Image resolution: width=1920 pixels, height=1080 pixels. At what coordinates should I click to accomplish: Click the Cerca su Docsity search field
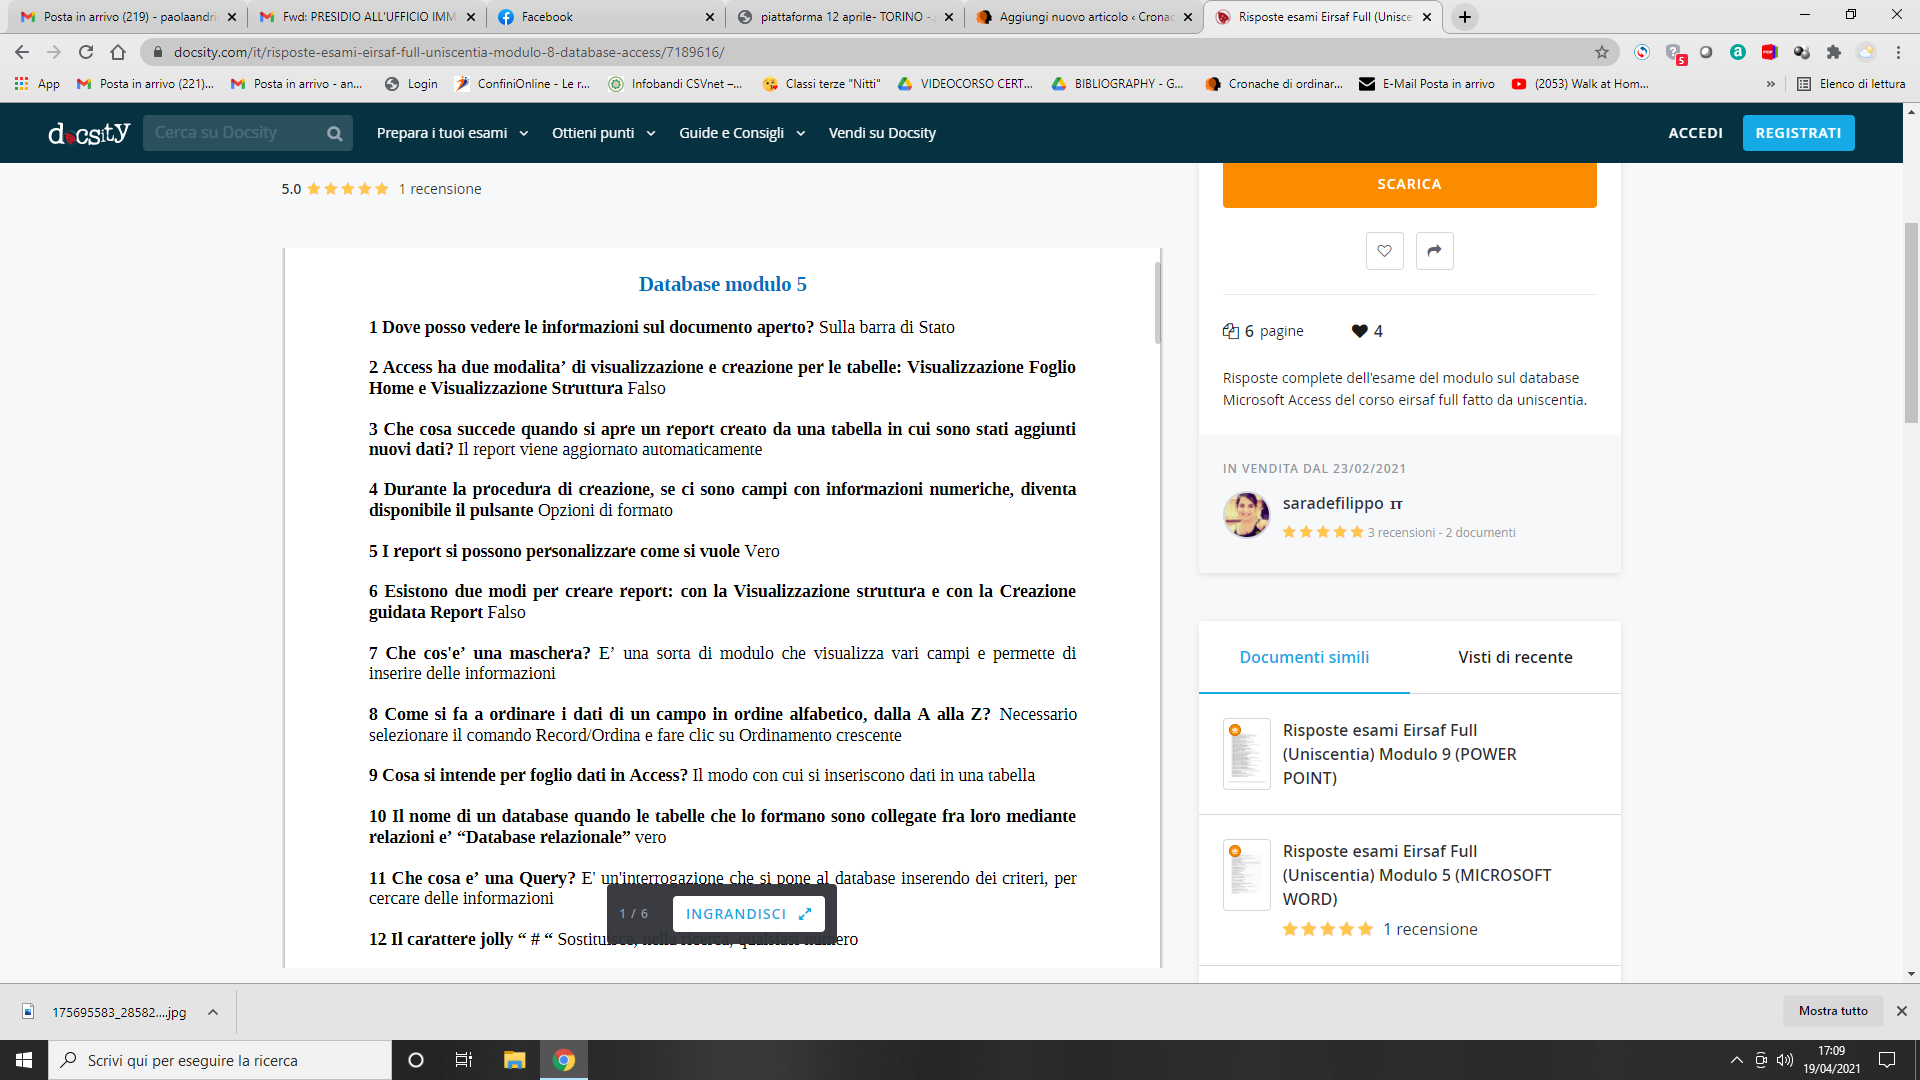pos(235,133)
